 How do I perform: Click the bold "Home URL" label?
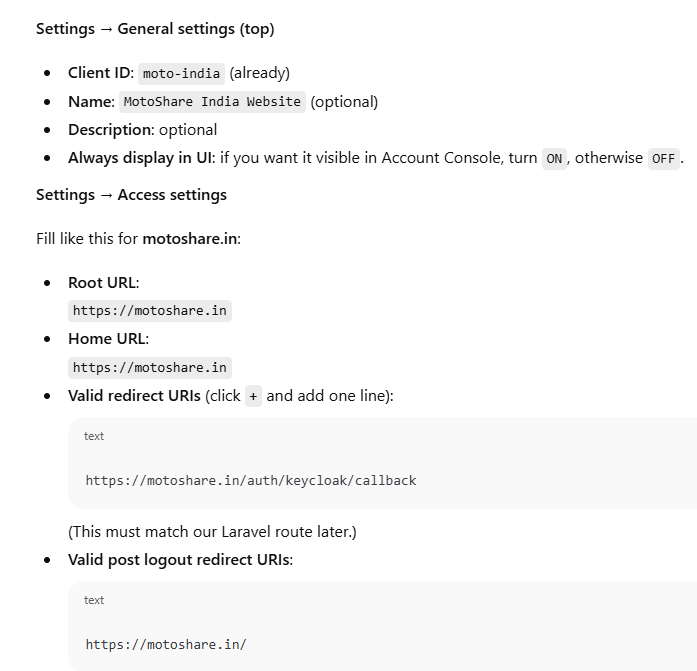[106, 339]
